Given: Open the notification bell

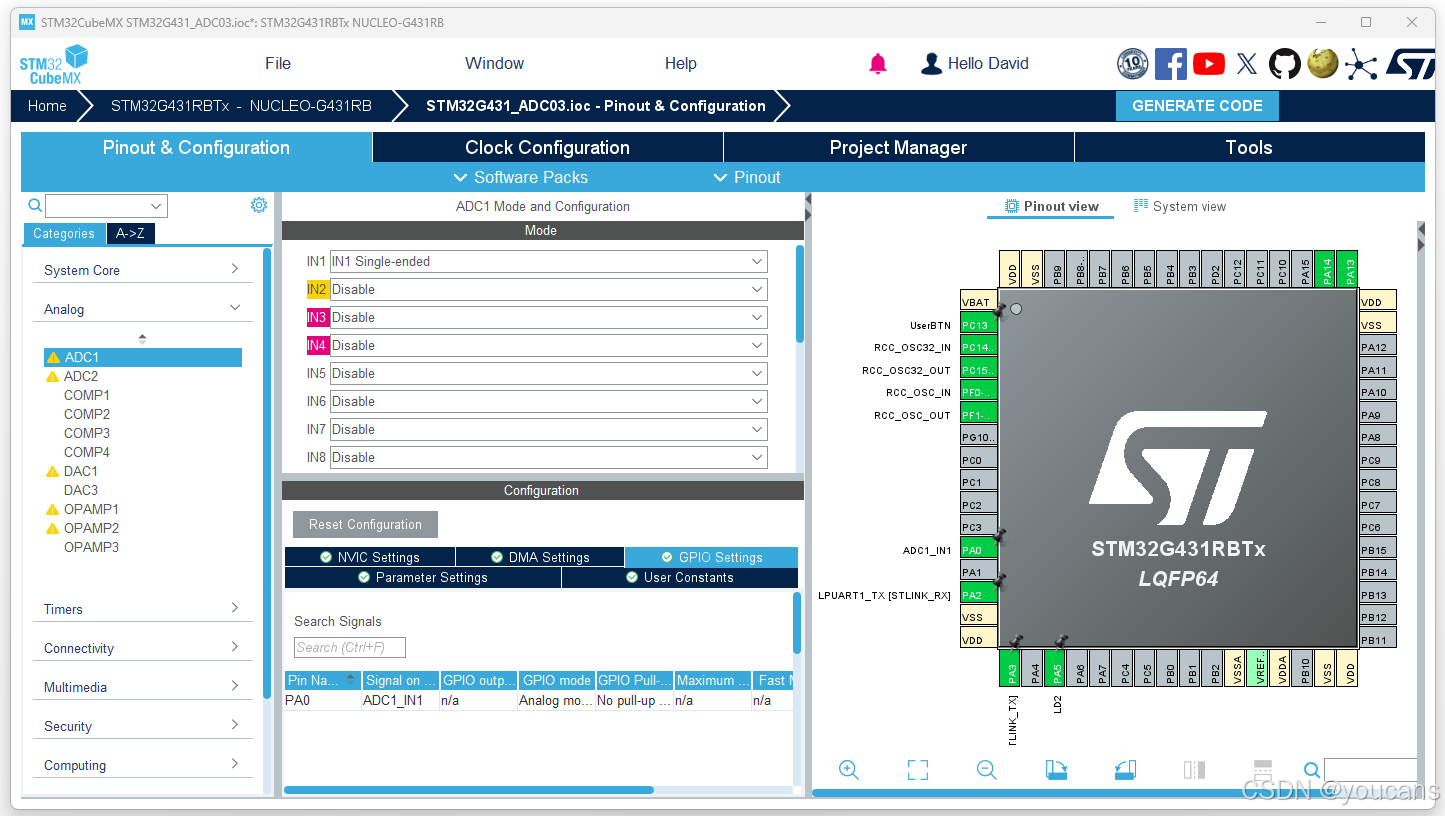Looking at the screenshot, I should (x=878, y=64).
